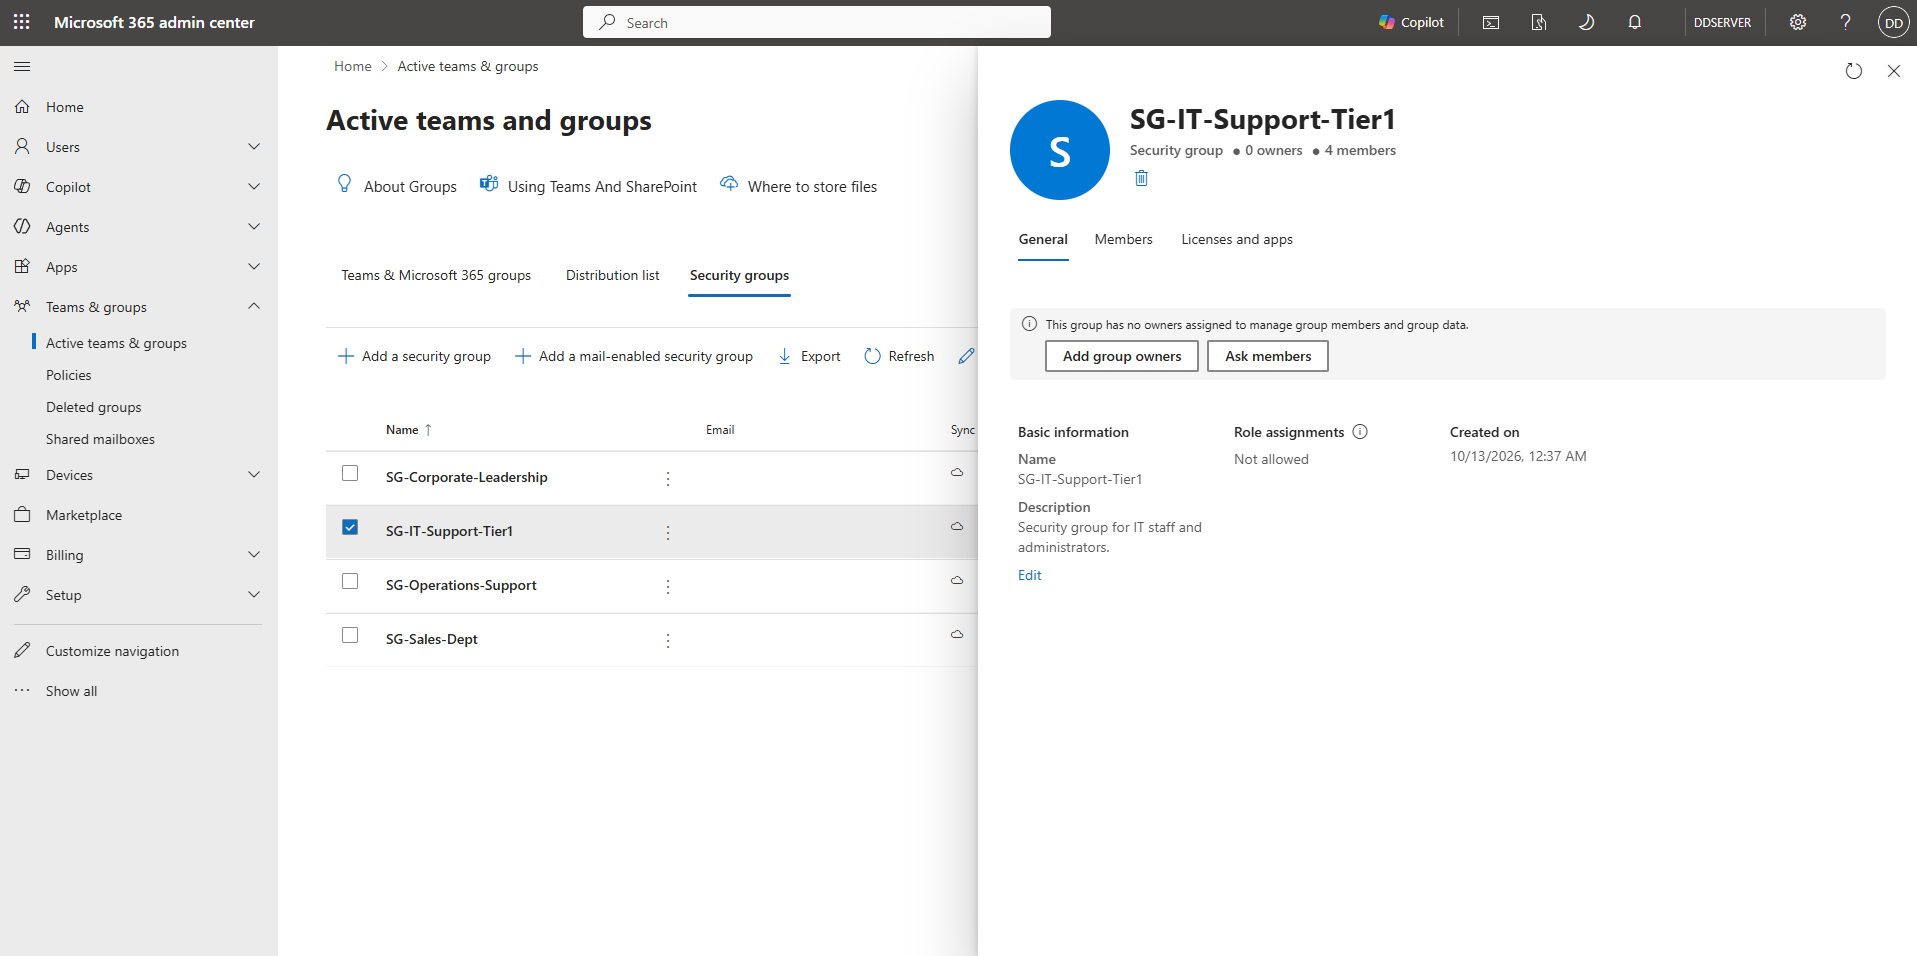Check the SG-Sales-Dept checkbox

(x=350, y=635)
